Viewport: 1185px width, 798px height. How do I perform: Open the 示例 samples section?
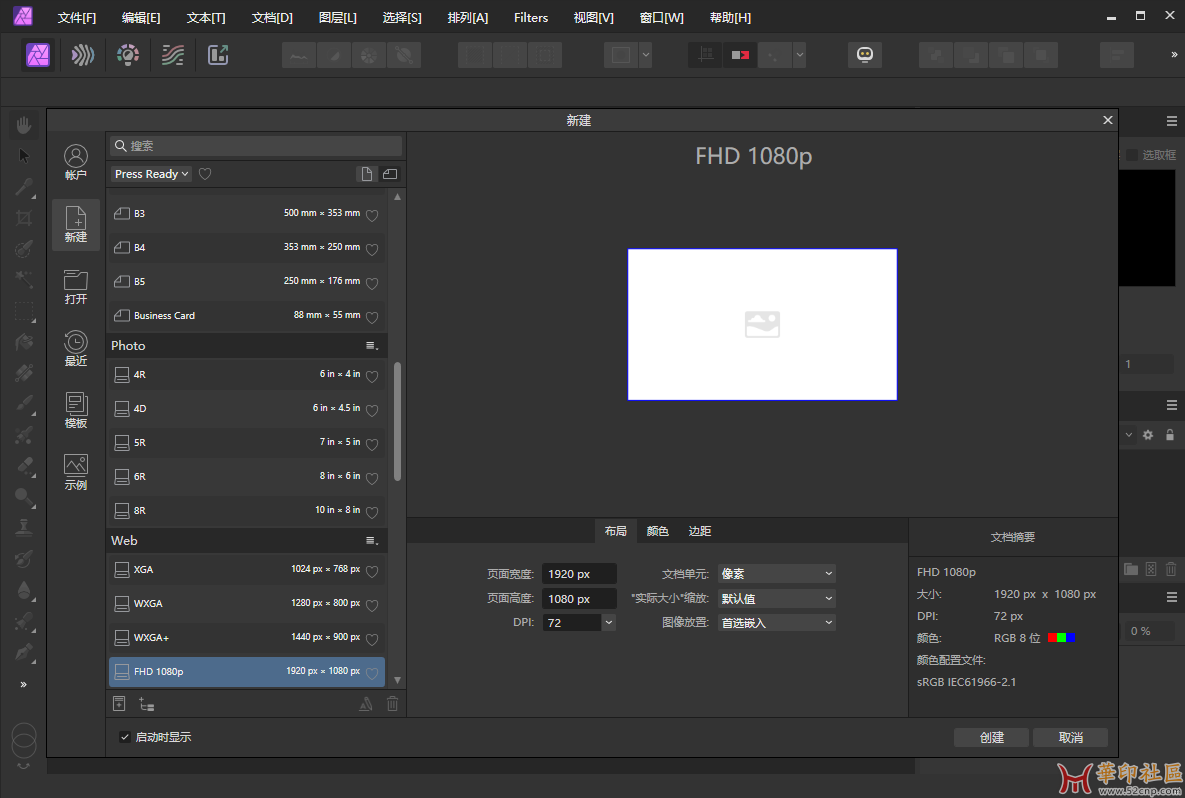pyautogui.click(x=76, y=472)
